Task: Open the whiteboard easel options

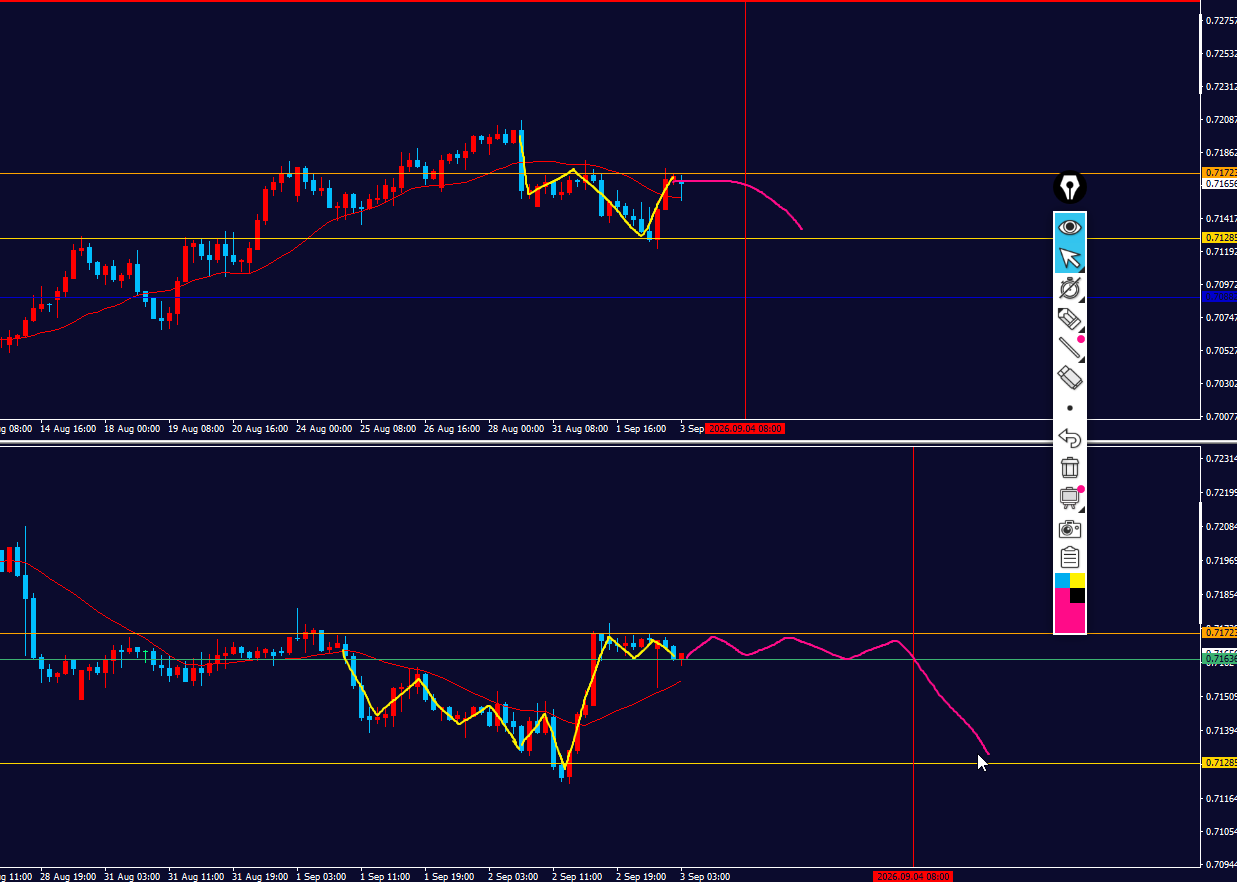Action: tap(1070, 497)
